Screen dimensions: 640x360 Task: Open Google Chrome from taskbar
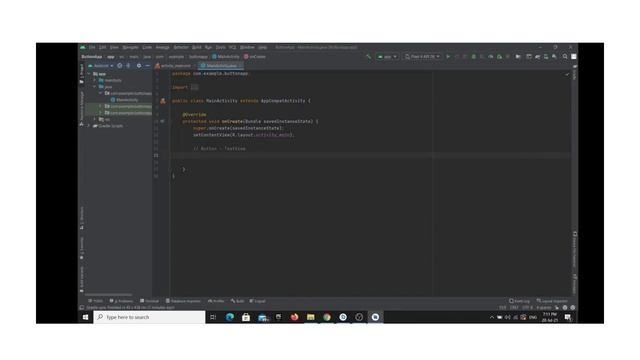327,317
